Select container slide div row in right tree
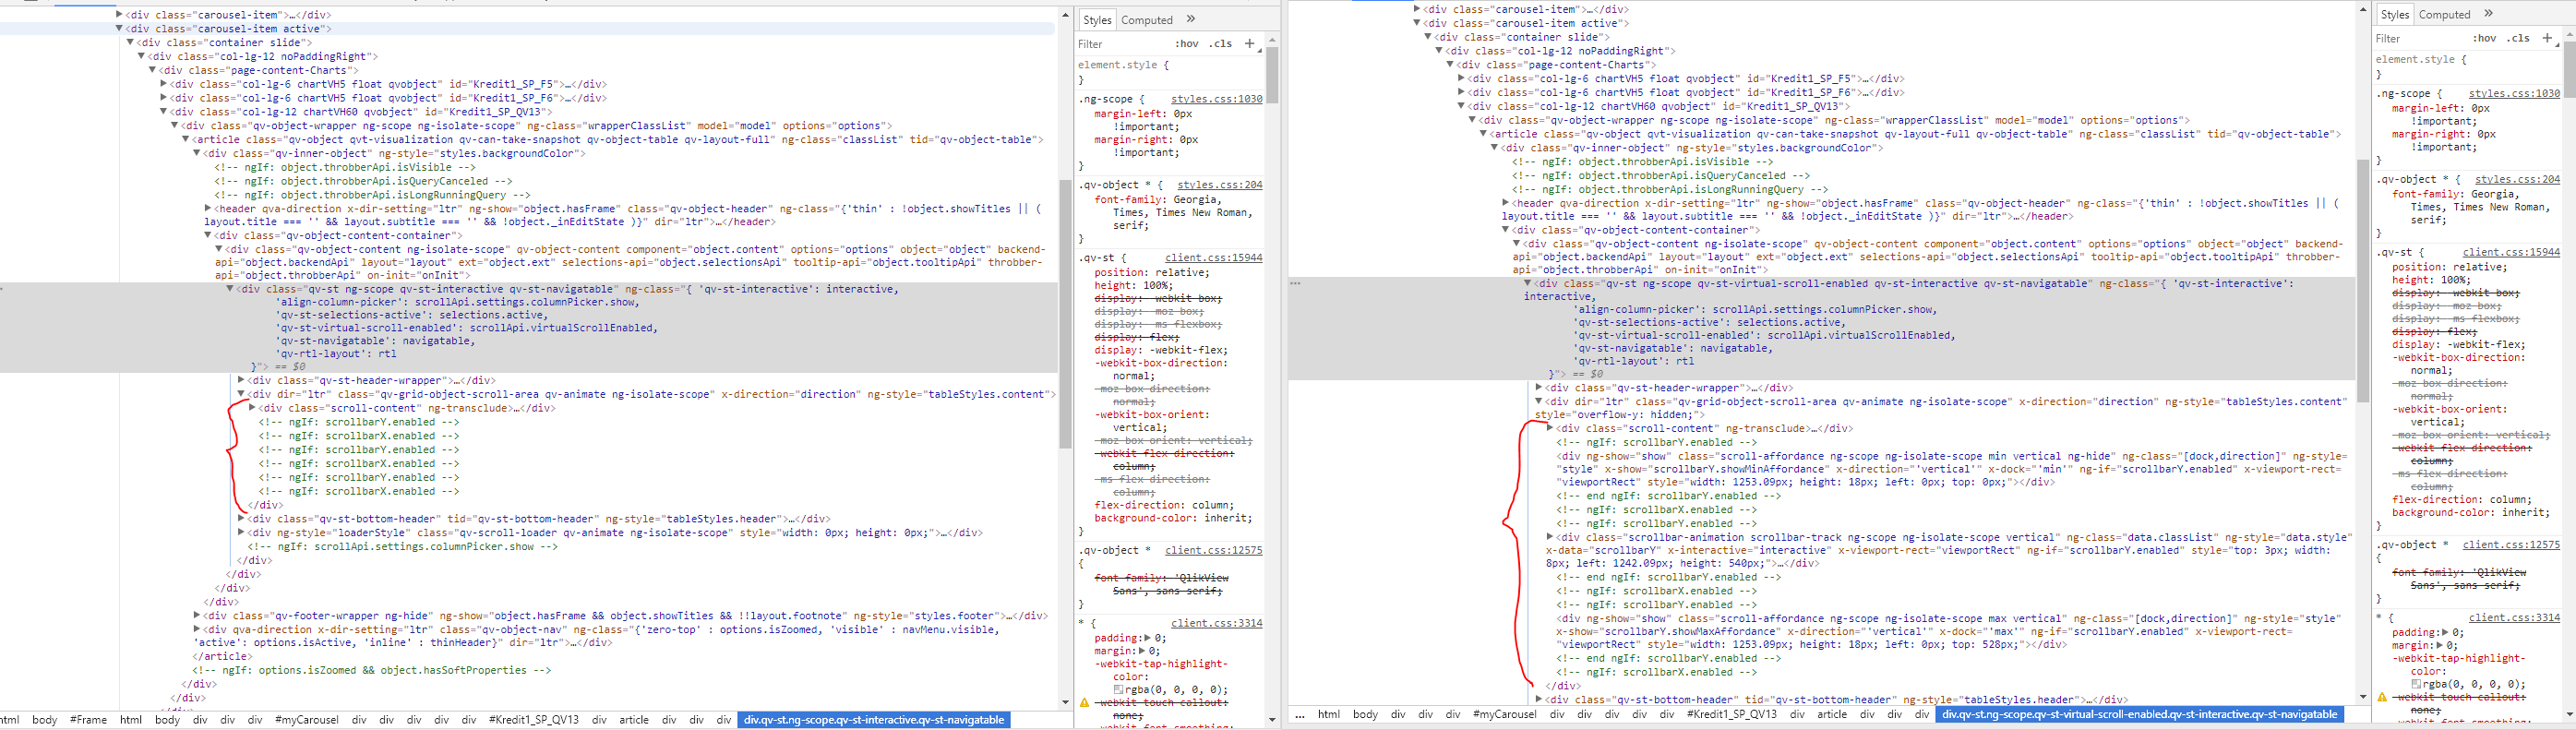 (1521, 37)
